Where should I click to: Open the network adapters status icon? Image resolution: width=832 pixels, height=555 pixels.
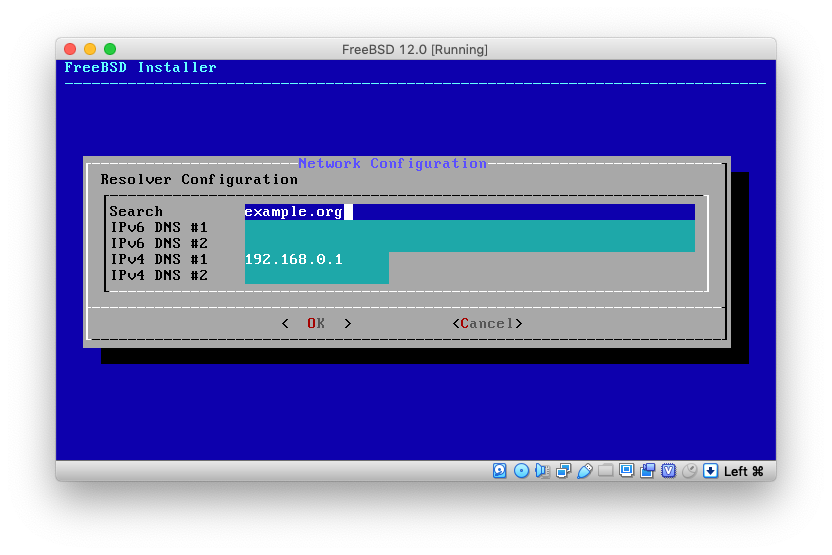[563, 471]
